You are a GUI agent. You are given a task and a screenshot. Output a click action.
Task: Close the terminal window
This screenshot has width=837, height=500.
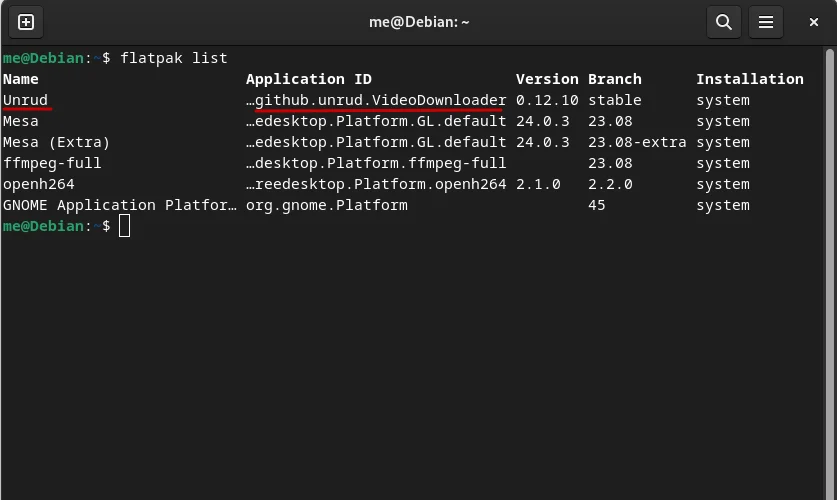pos(813,22)
